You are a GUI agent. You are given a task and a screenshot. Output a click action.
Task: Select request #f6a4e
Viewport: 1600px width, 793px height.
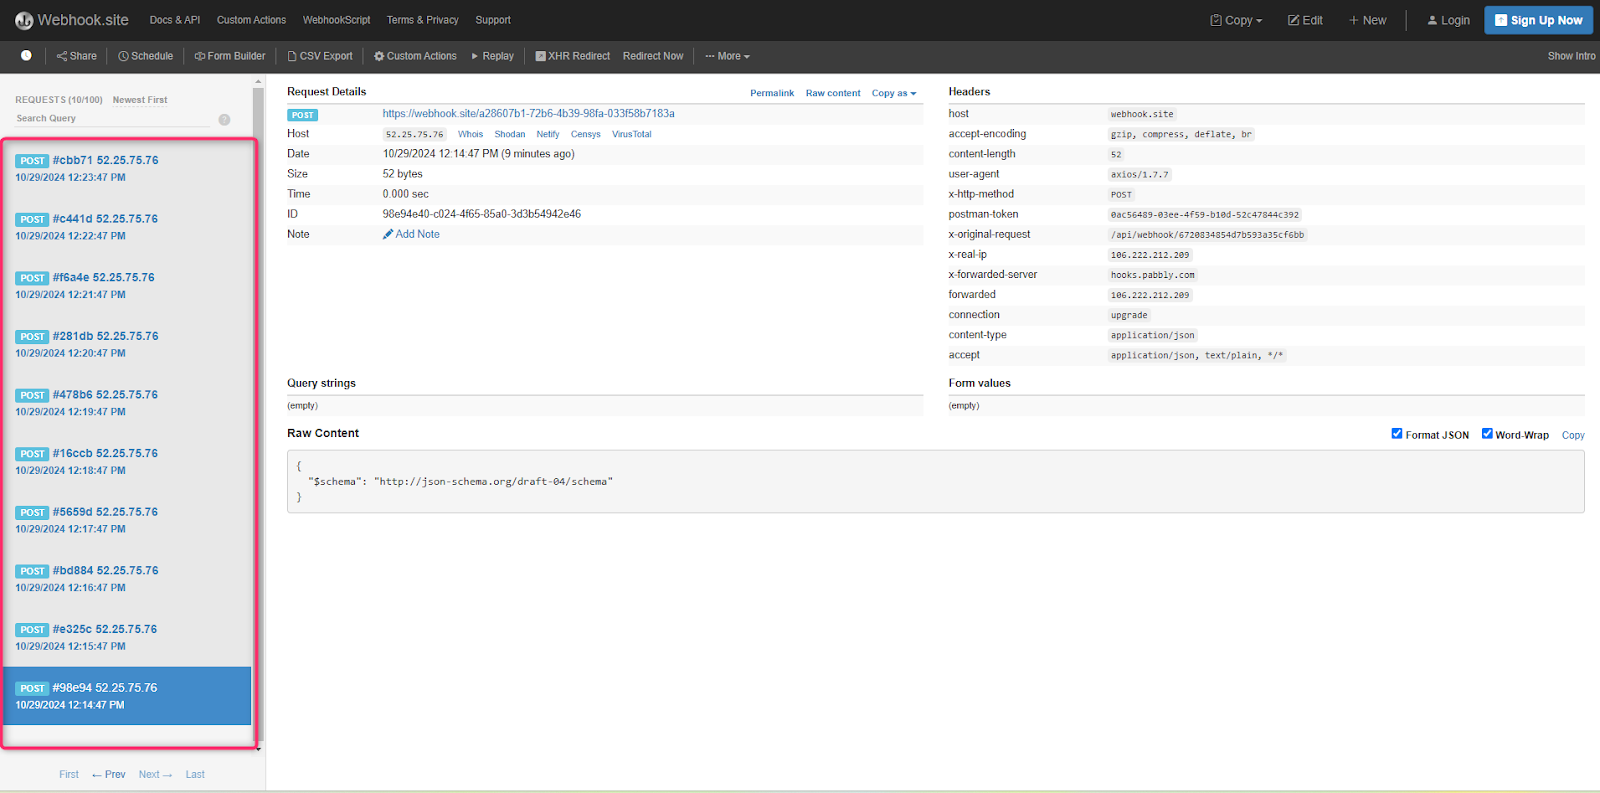pos(127,286)
